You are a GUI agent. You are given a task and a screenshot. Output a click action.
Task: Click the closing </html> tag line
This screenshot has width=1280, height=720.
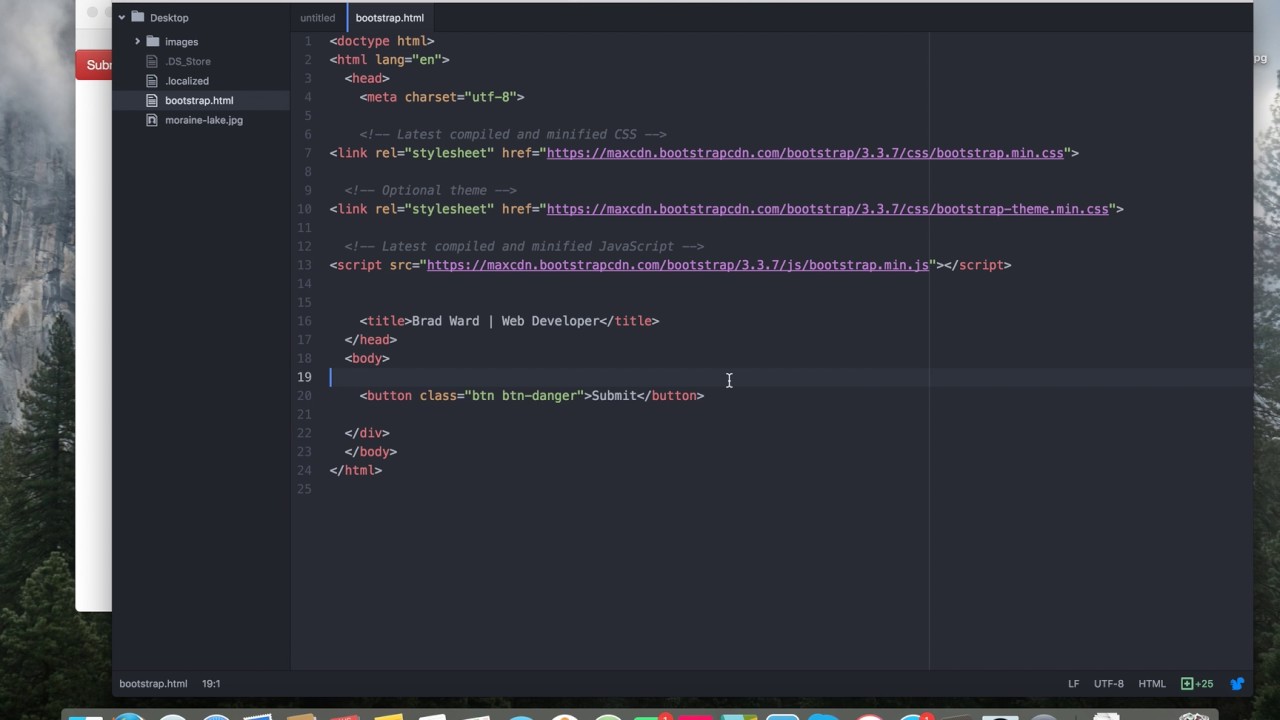point(356,470)
